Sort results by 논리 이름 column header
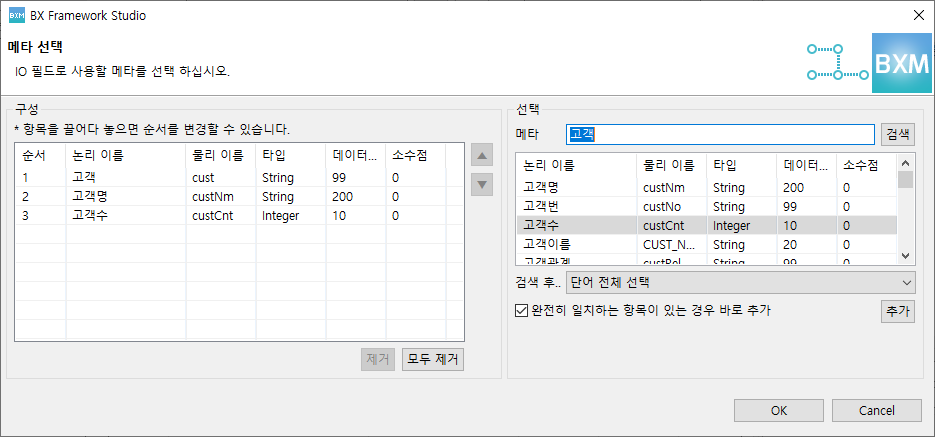This screenshot has height=437, width=935. pyautogui.click(x=575, y=164)
